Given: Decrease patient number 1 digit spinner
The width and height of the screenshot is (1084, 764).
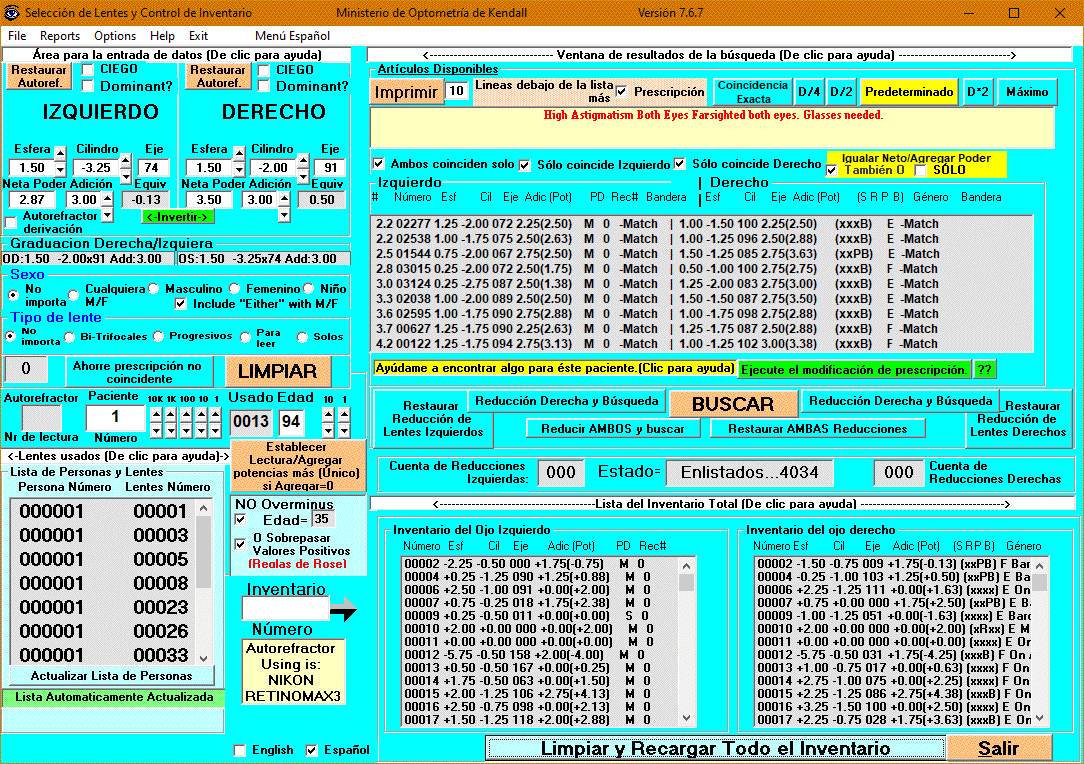Looking at the screenshot, I should click(216, 430).
